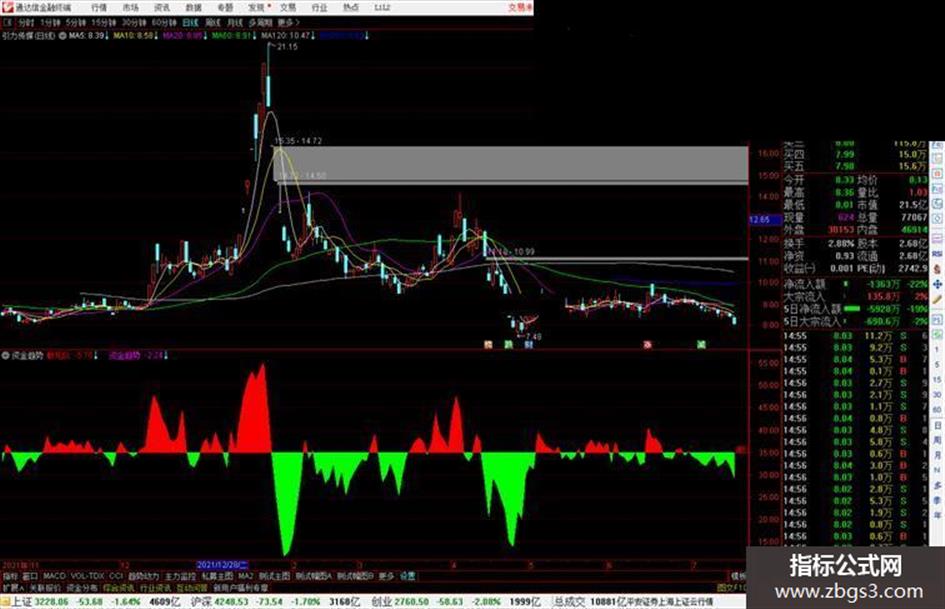Open the 市场 menu

[x=130, y=7]
